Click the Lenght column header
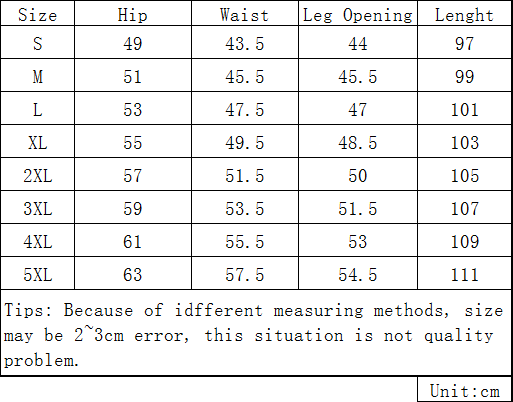Viewport: 513px width, 402px height. click(464, 15)
